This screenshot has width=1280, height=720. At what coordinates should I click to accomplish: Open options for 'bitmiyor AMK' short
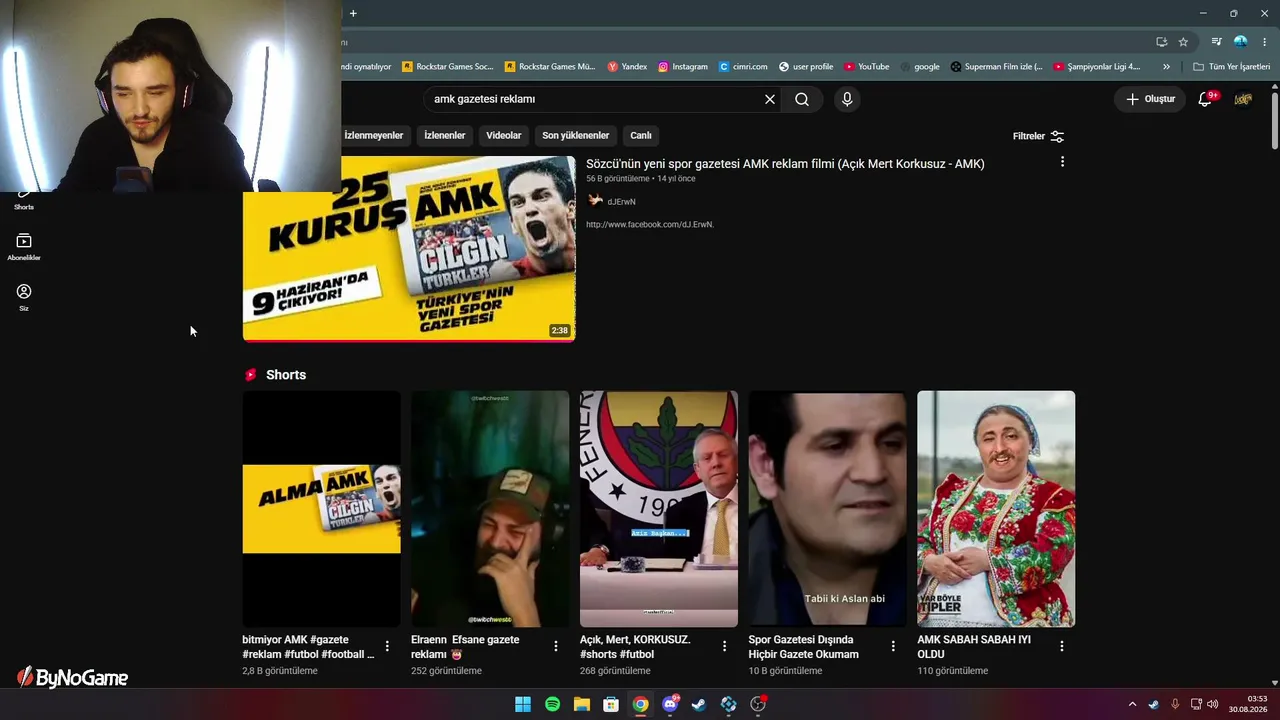pos(387,647)
